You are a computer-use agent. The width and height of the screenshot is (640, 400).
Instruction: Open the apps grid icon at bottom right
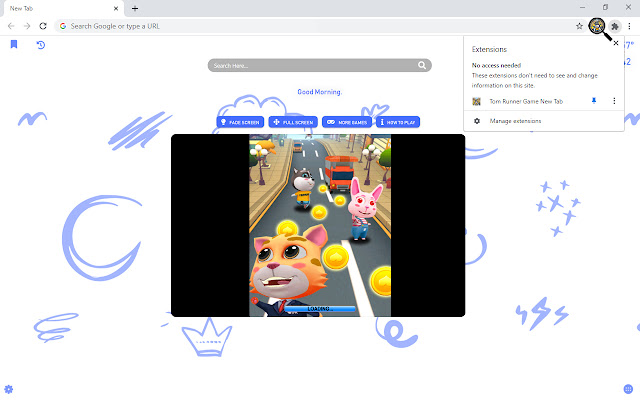[628, 389]
